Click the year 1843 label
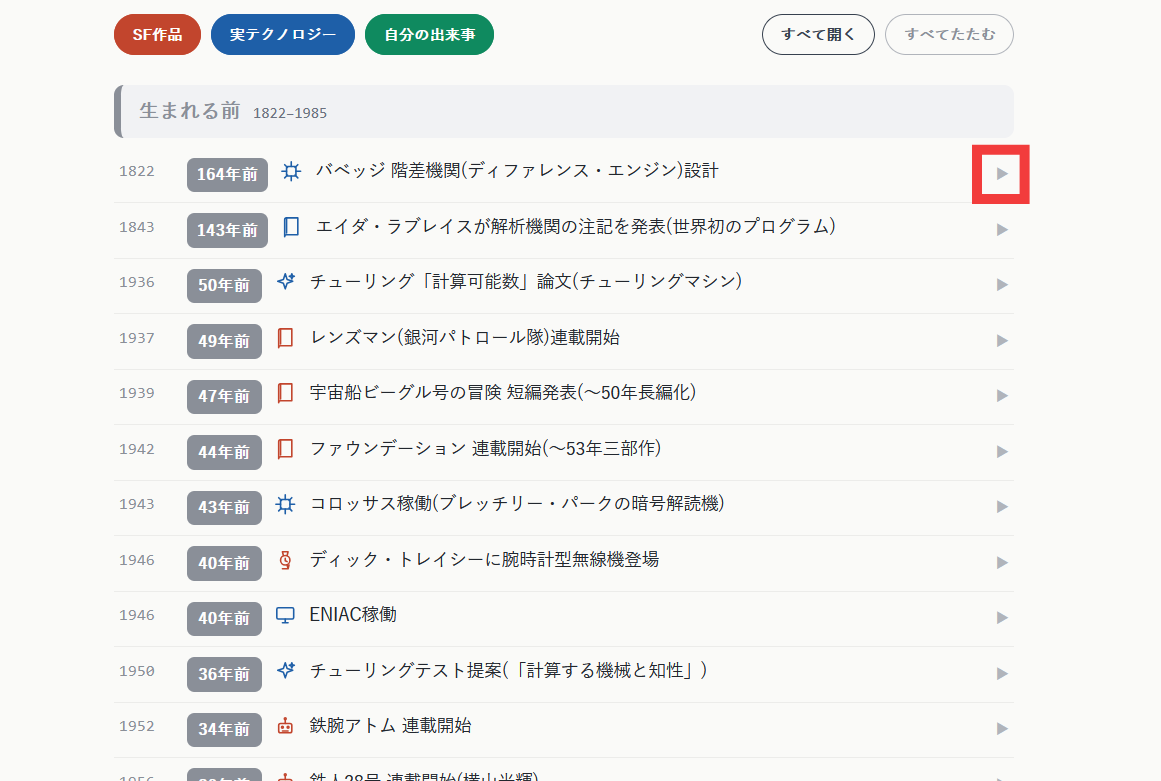1161x781 pixels. click(x=137, y=227)
